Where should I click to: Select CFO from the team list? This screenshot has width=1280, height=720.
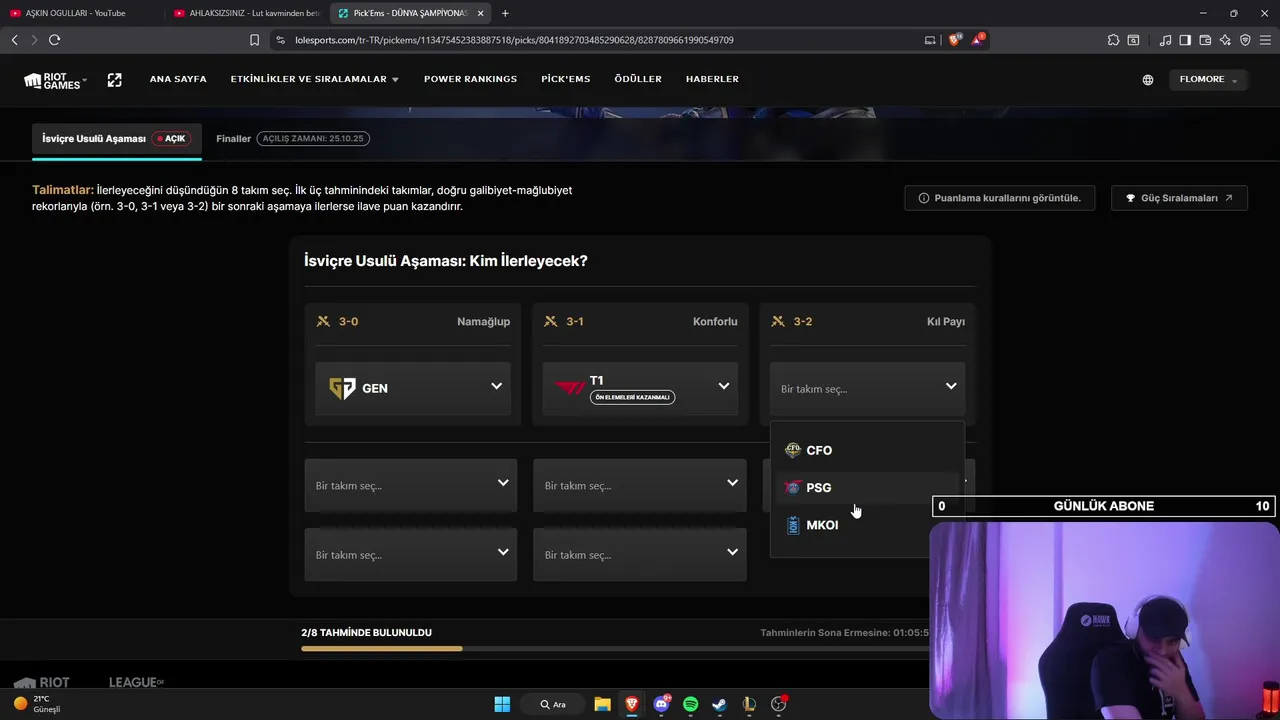click(x=867, y=450)
